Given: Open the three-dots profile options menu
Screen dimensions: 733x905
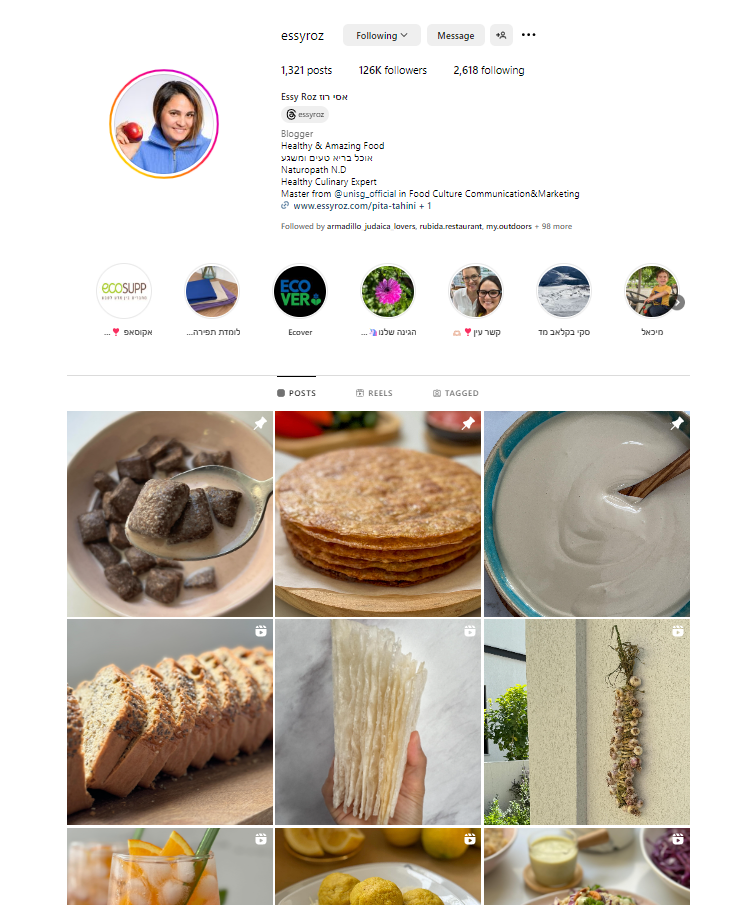Looking at the screenshot, I should pos(528,35).
